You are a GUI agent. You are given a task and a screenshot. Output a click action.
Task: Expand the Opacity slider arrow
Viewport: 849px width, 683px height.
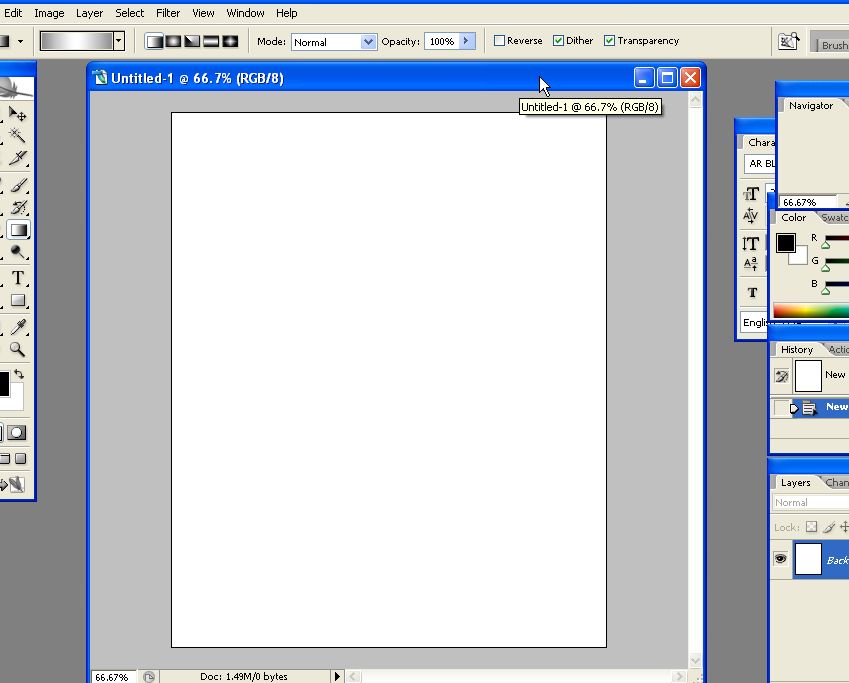tap(466, 41)
